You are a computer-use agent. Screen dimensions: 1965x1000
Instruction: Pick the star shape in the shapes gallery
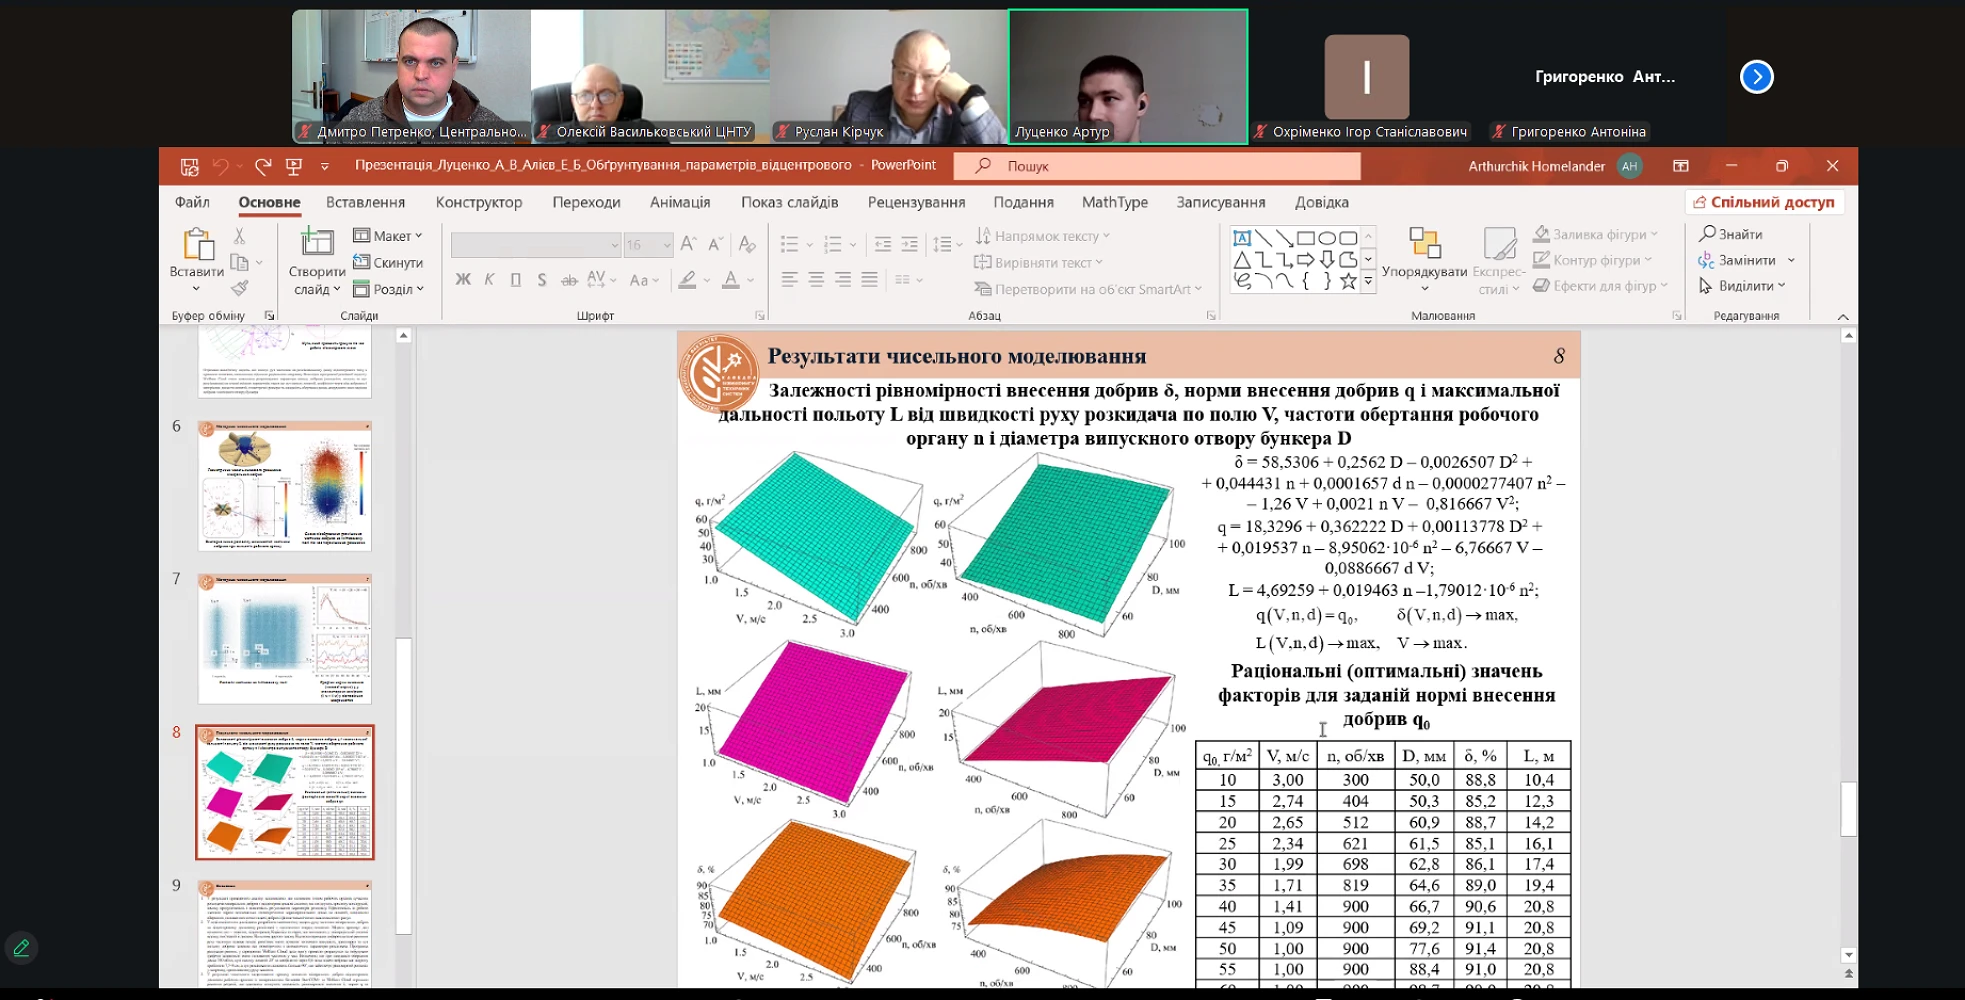[x=1348, y=282]
